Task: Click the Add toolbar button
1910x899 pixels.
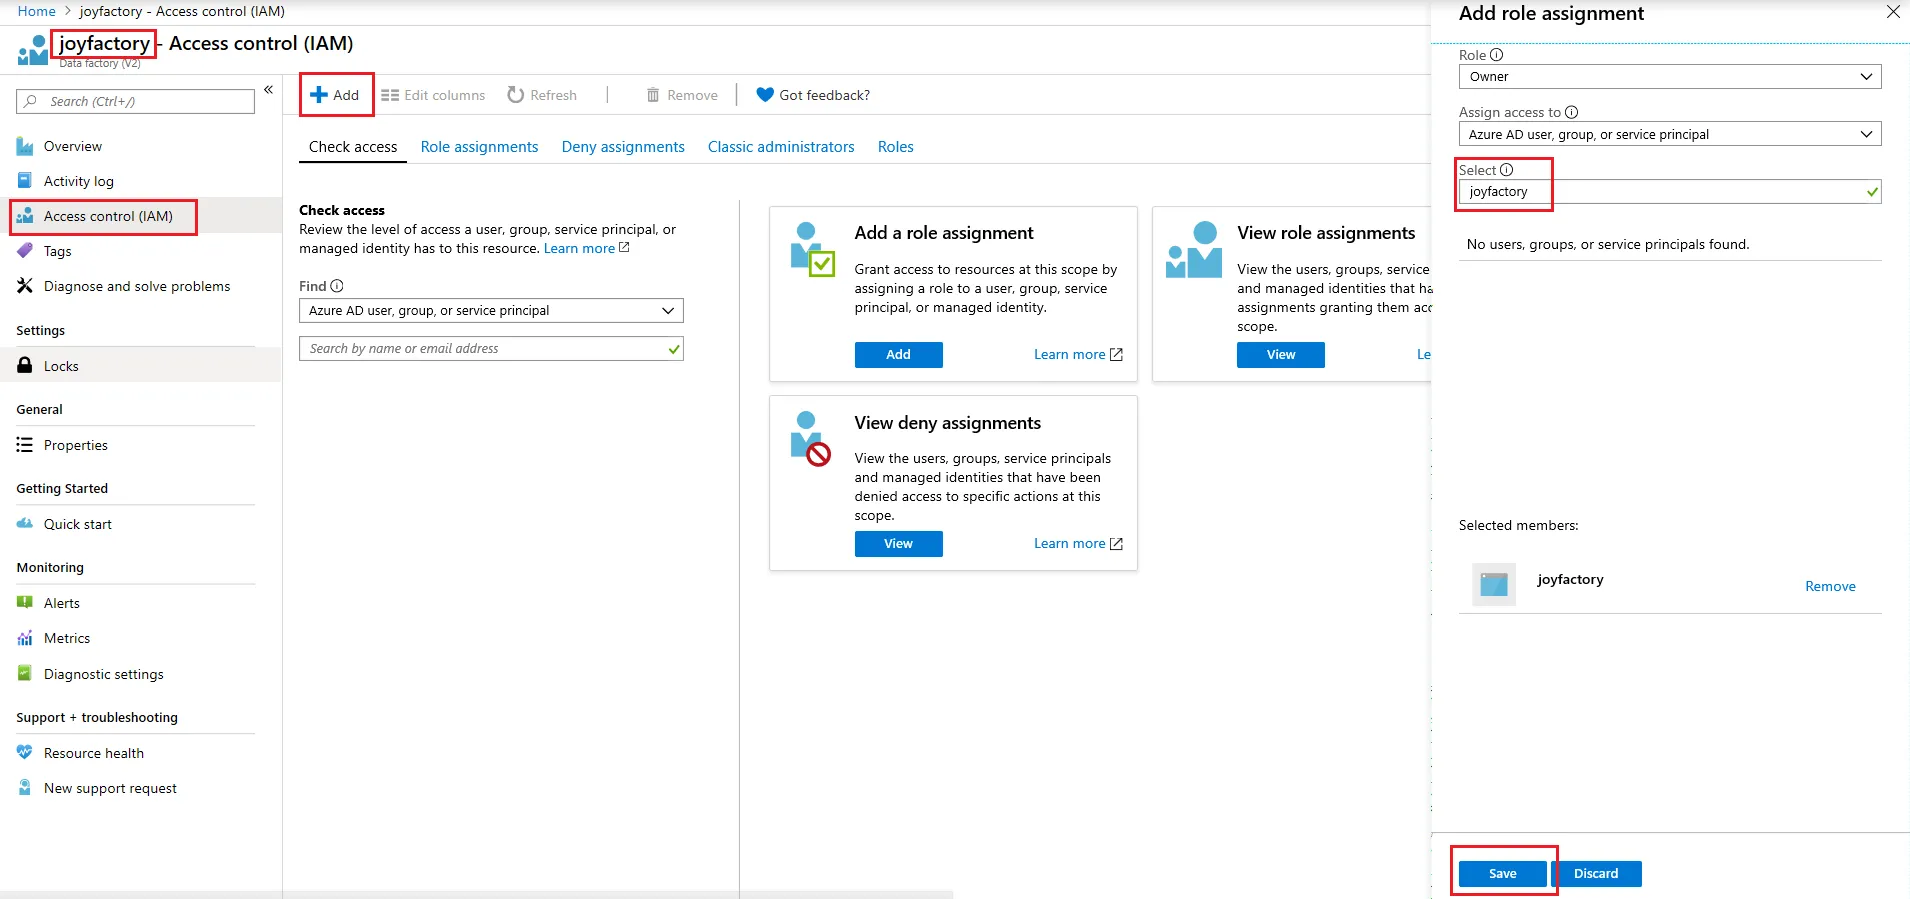Action: 335,95
